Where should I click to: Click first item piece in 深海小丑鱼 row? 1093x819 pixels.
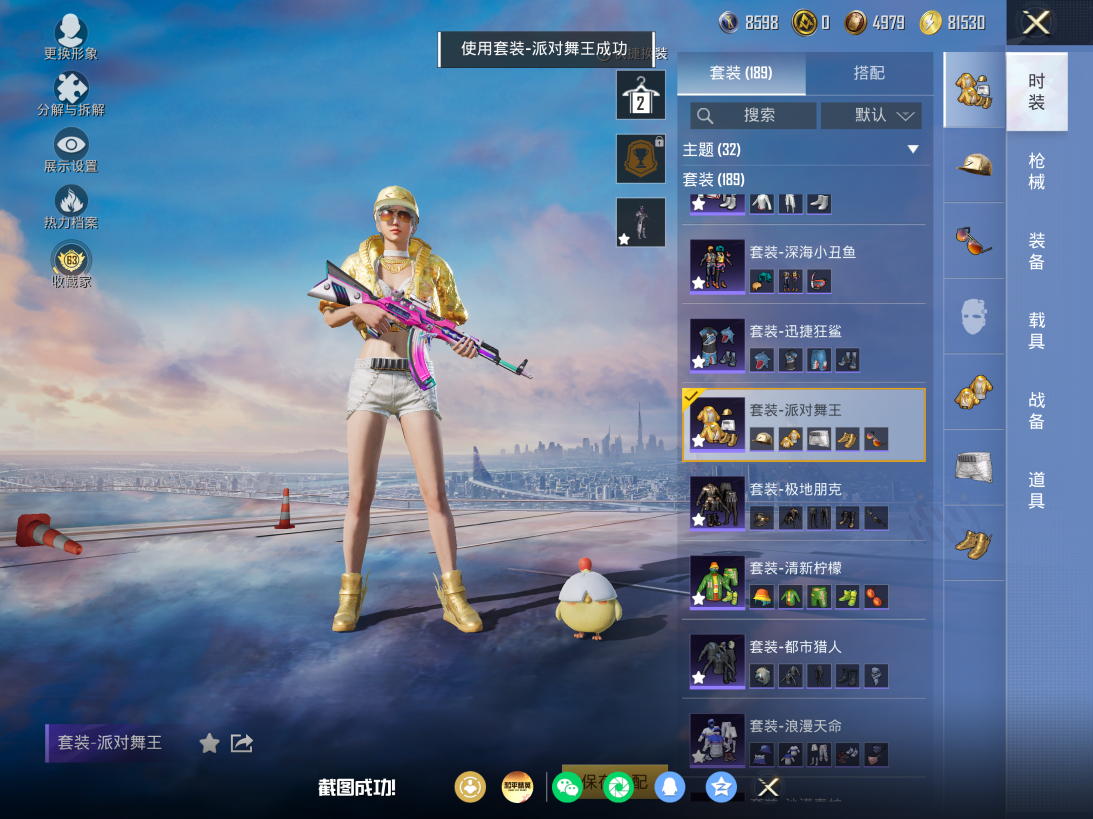762,281
